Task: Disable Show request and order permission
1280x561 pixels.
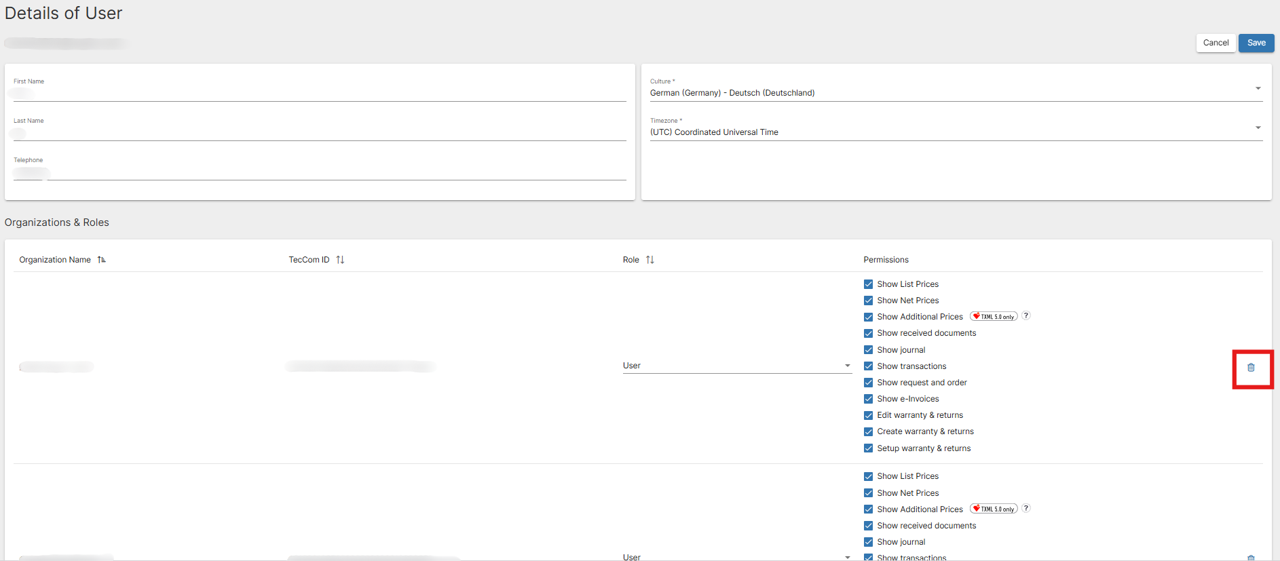Action: pos(868,382)
